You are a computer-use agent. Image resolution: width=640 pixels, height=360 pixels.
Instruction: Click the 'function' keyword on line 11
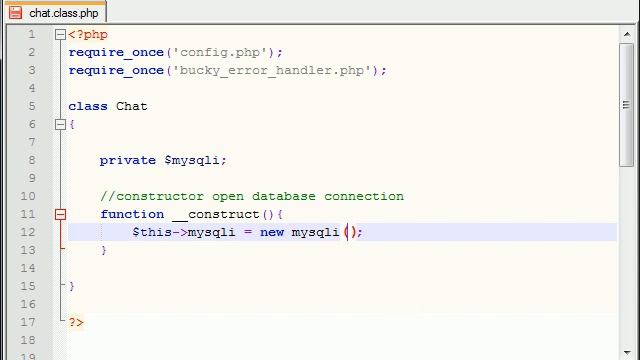132,214
